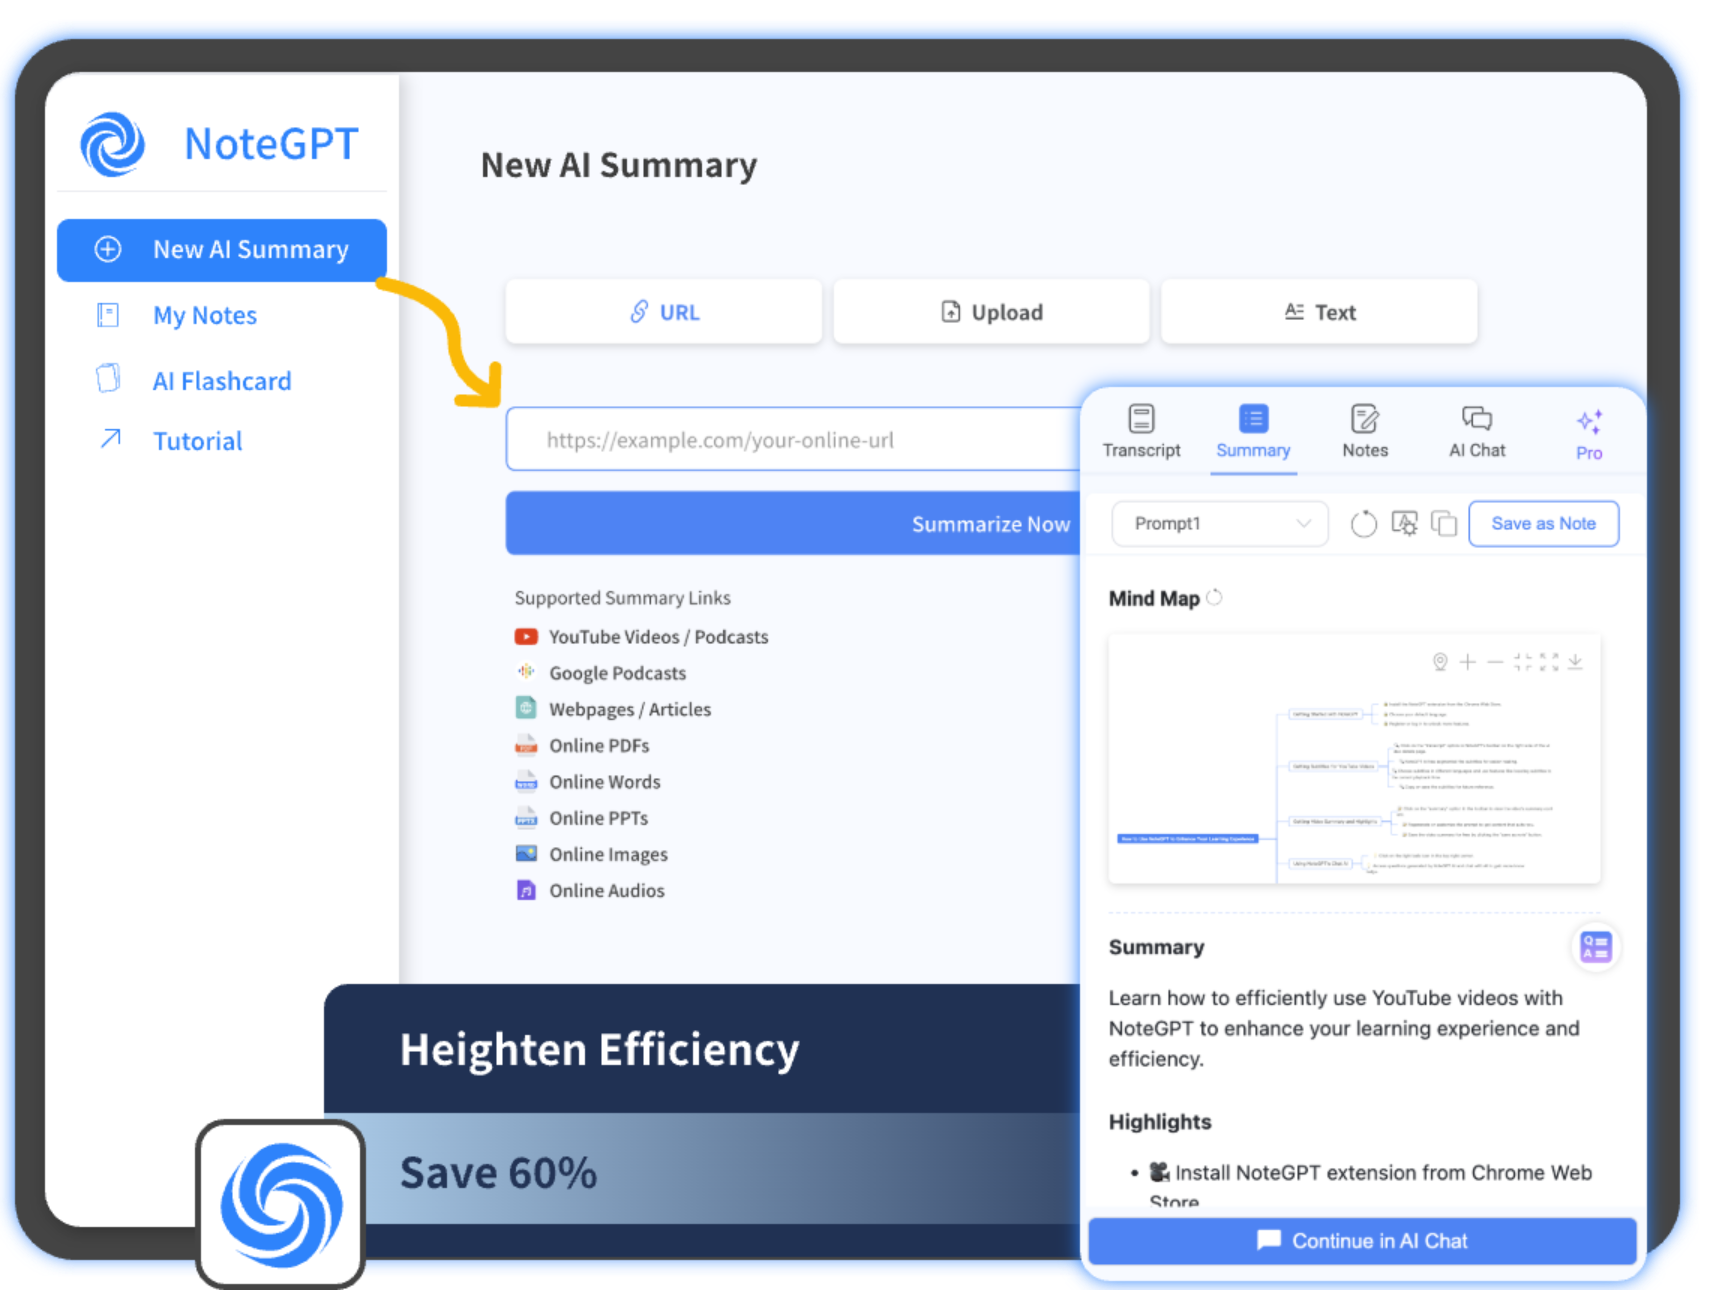Copy summary using the copy icon
This screenshot has width=1710, height=1290.
pyautogui.click(x=1443, y=524)
